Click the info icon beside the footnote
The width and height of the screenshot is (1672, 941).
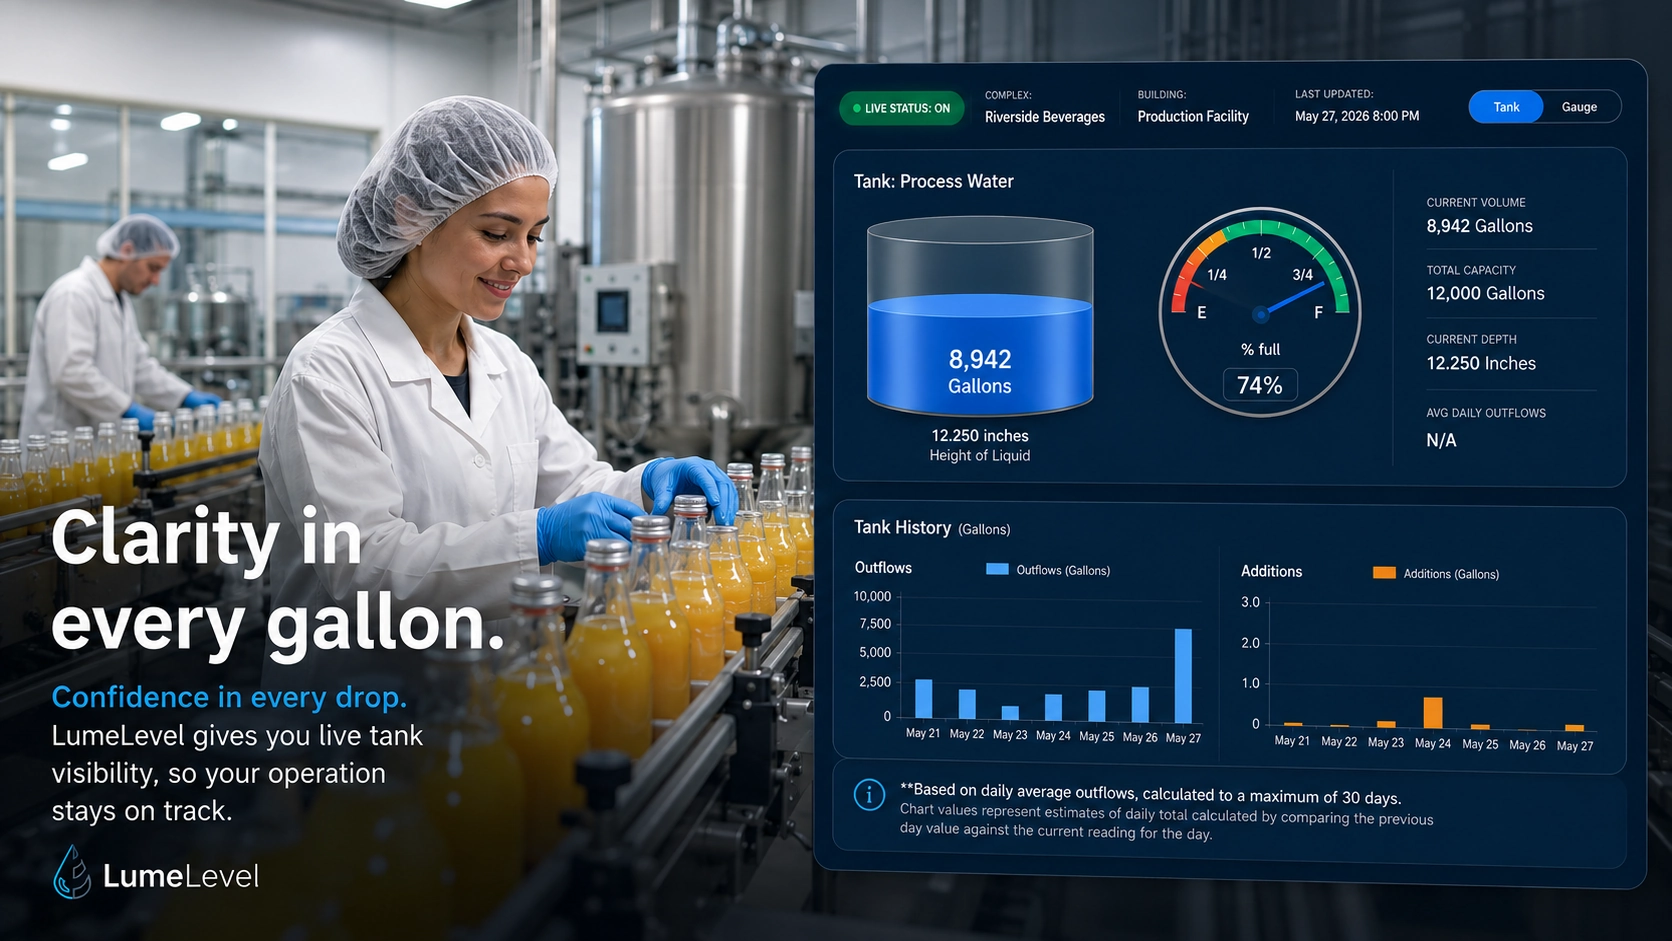[x=869, y=795]
